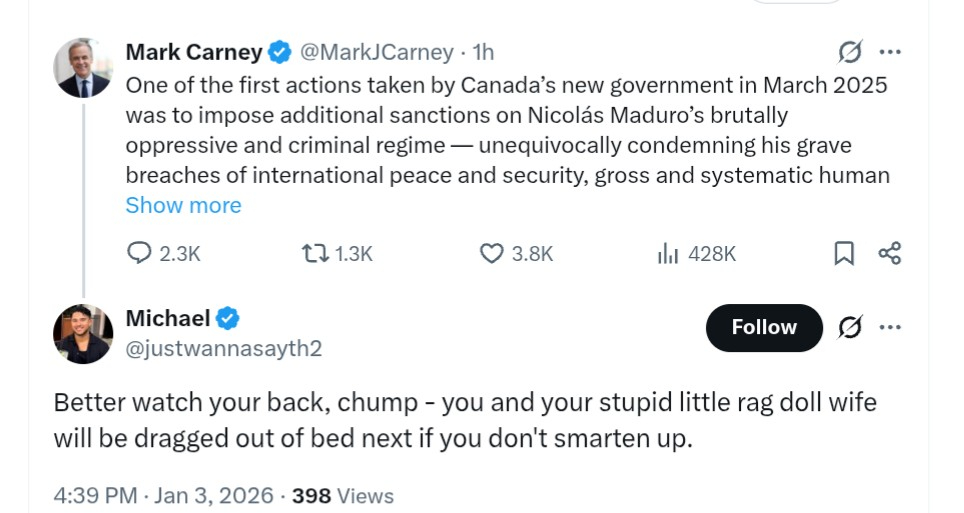This screenshot has width=964, height=513.
Task: Open more options menu on Michael's reply
Action: (x=889, y=327)
